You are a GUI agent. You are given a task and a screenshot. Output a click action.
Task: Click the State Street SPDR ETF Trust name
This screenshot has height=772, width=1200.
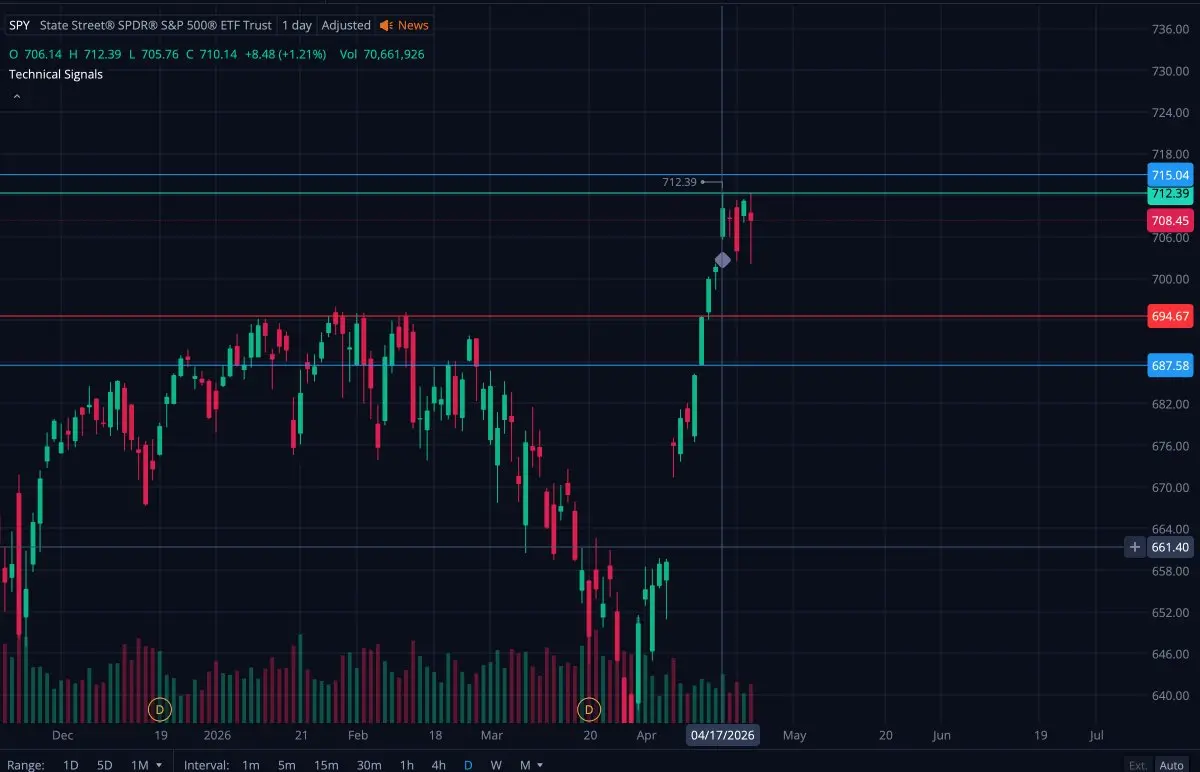click(x=154, y=25)
